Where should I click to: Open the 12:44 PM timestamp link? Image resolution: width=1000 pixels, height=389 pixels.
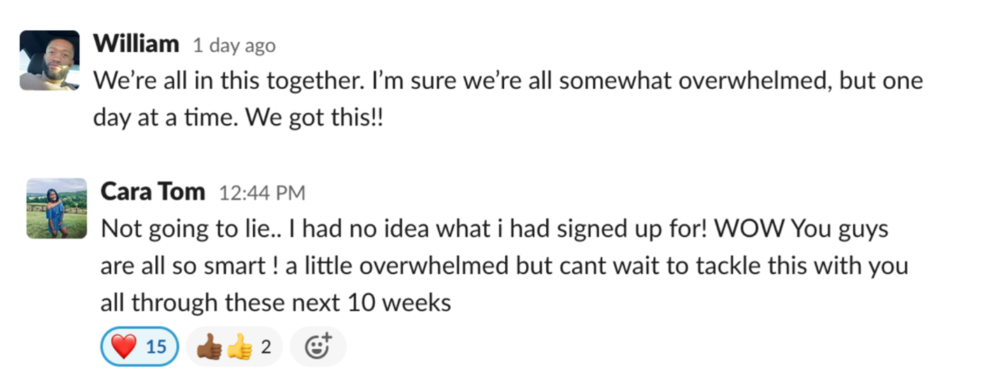click(261, 193)
